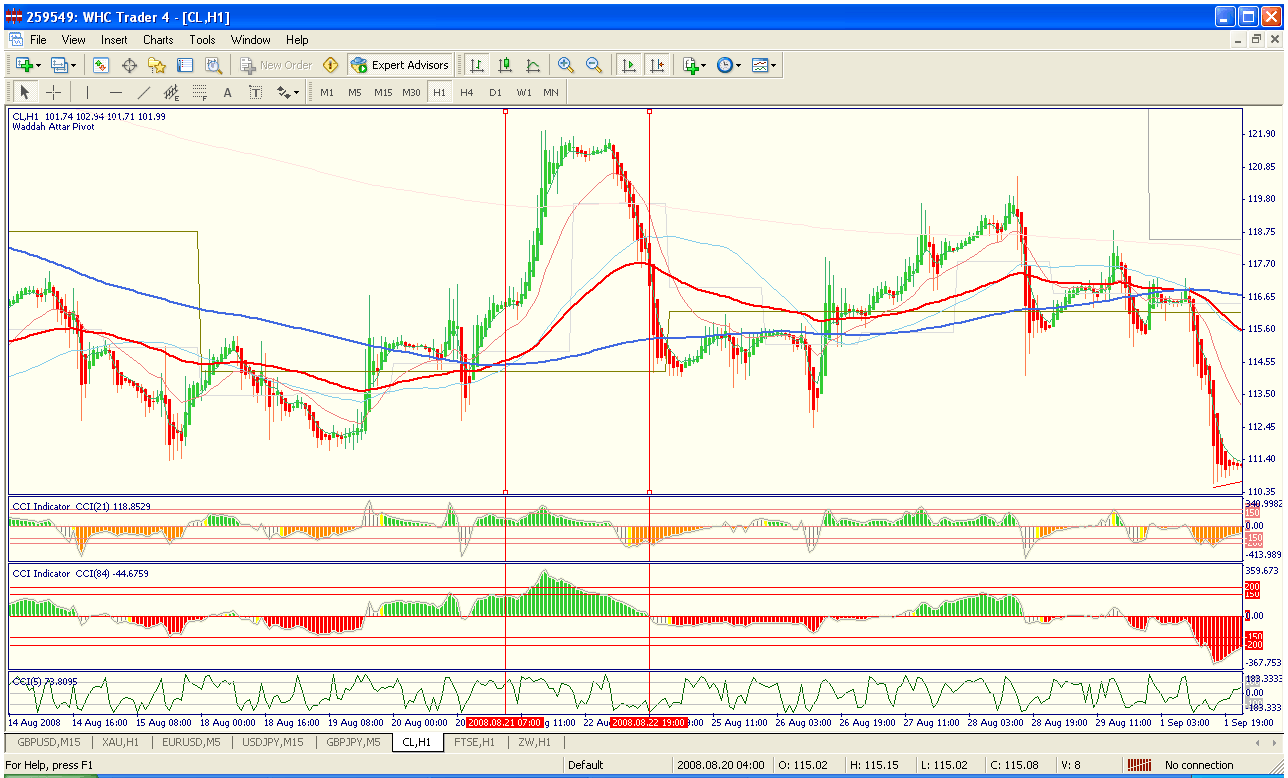
Task: Click the Default profile in status bar
Action: [x=585, y=765]
